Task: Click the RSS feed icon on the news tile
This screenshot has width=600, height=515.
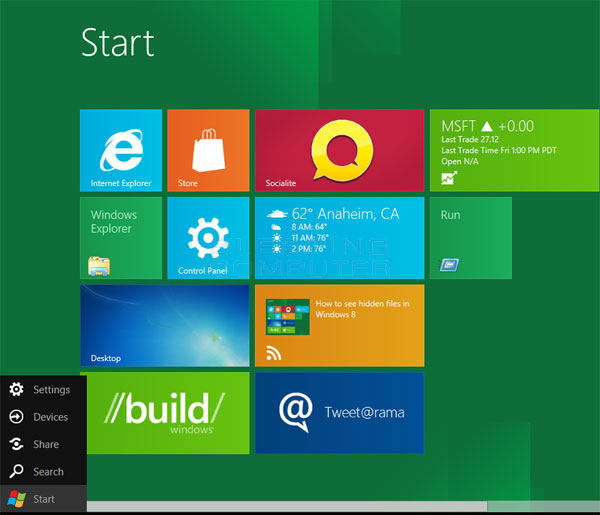Action: (274, 354)
